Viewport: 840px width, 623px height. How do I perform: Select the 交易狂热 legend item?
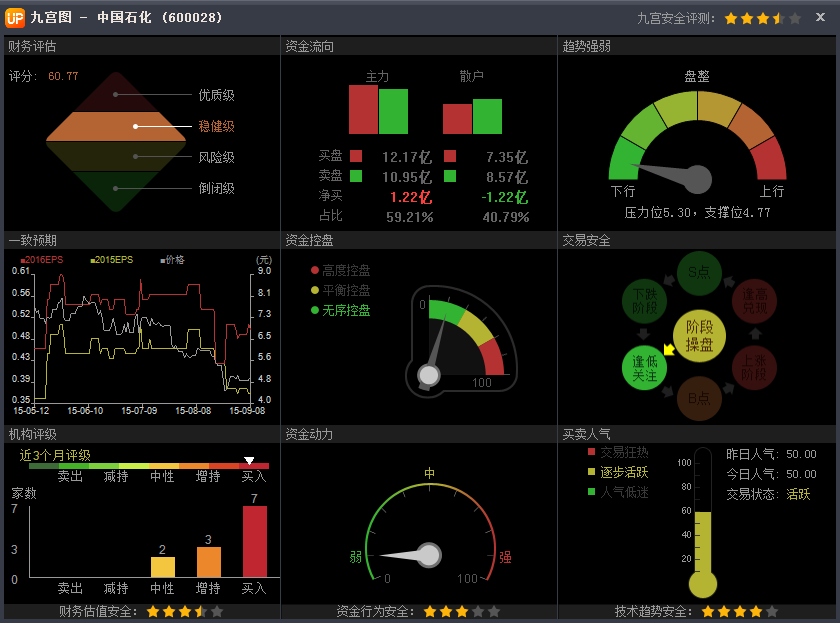pos(618,453)
